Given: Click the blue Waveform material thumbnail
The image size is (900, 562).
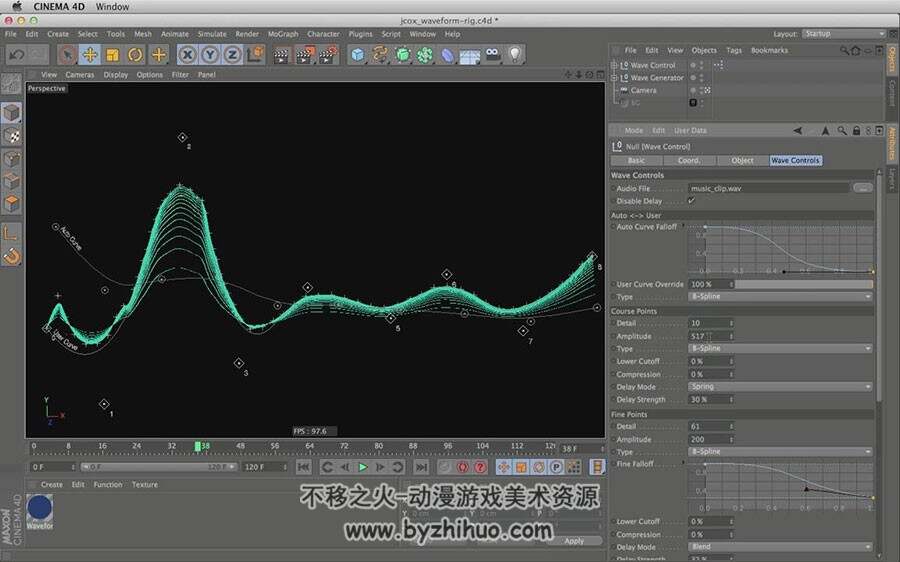Looking at the screenshot, I should [x=40, y=508].
